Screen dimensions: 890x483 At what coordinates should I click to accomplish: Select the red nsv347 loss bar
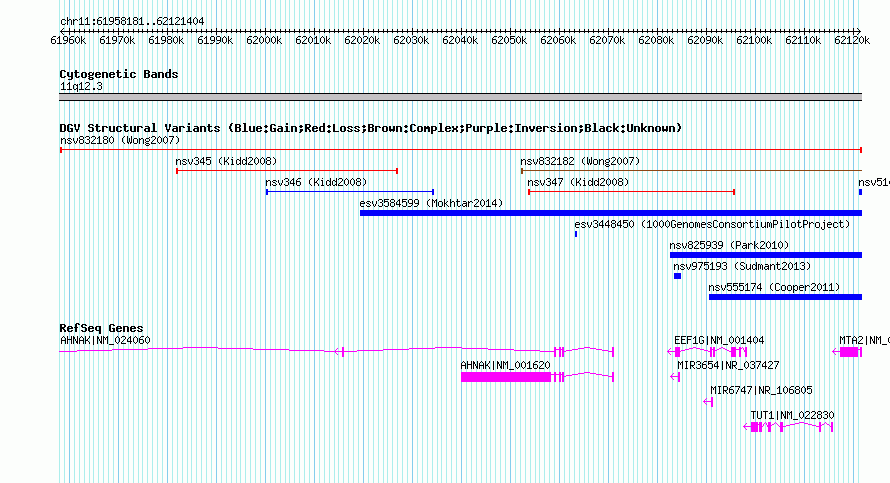631,192
